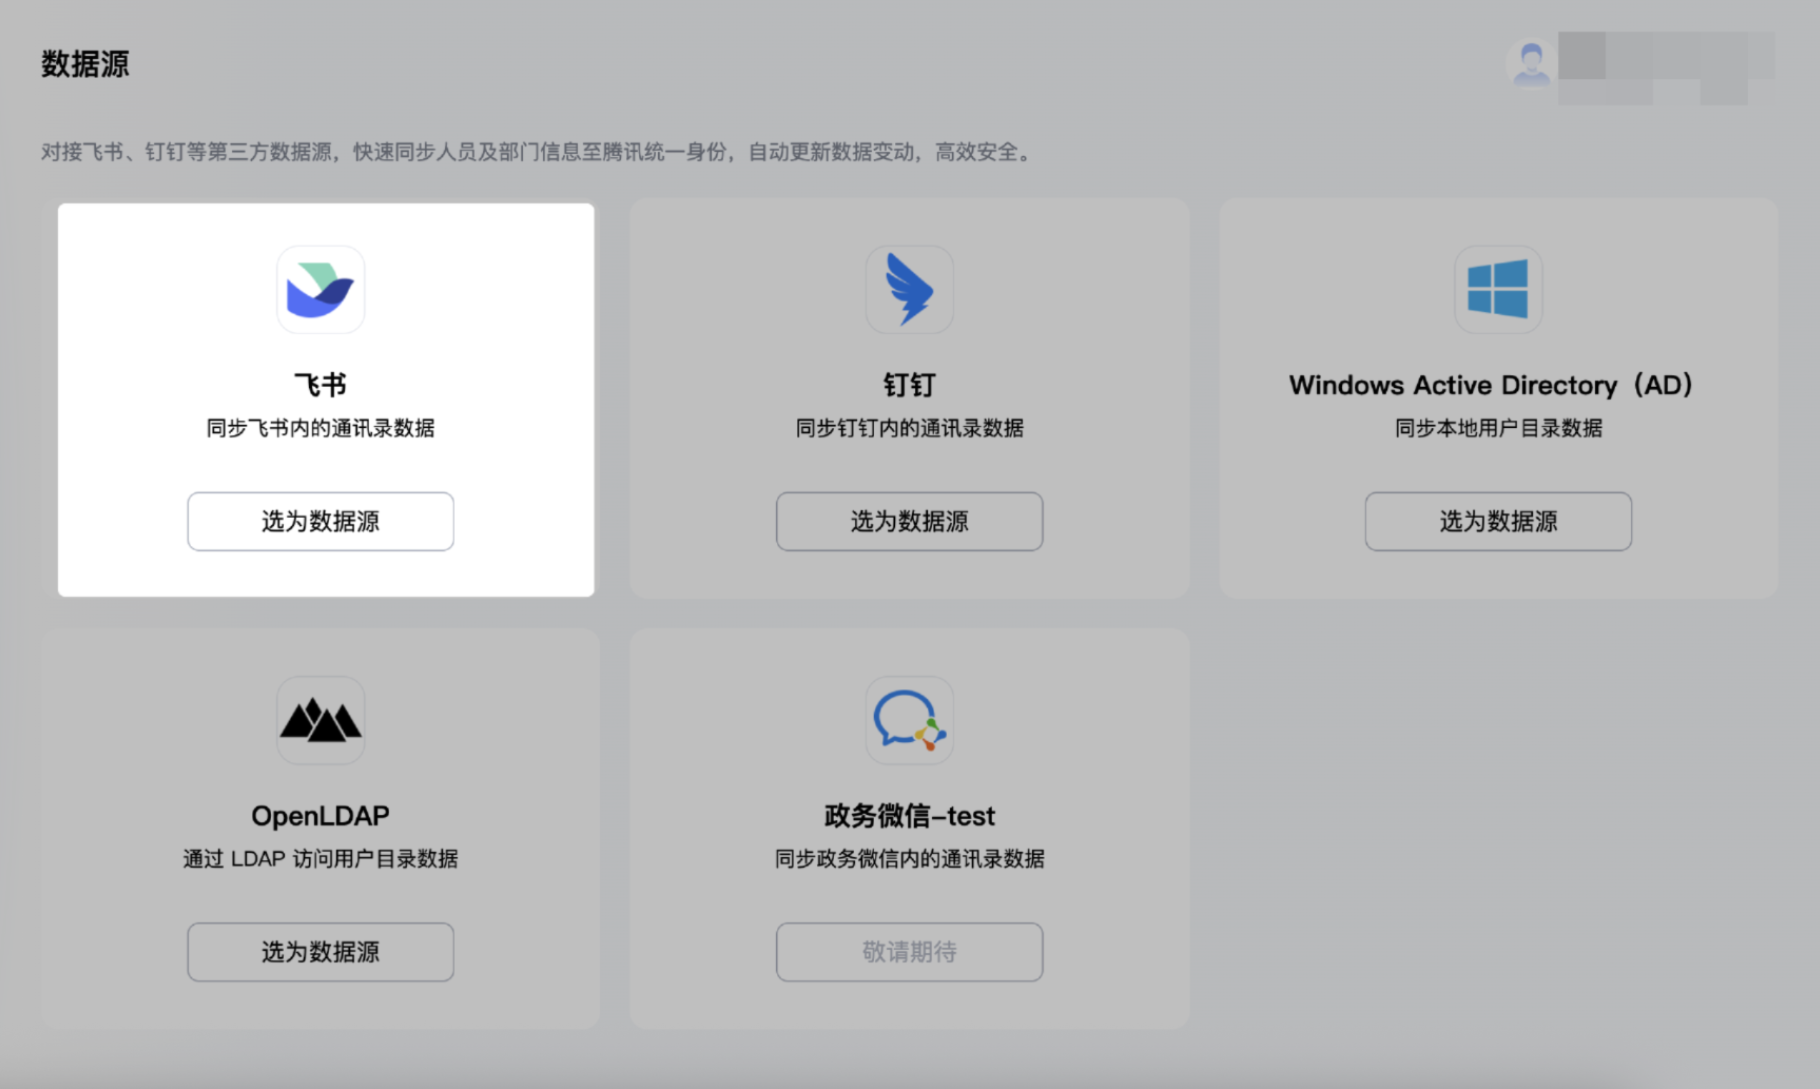Select 选为数据源 for Windows Active Directory

[1498, 521]
